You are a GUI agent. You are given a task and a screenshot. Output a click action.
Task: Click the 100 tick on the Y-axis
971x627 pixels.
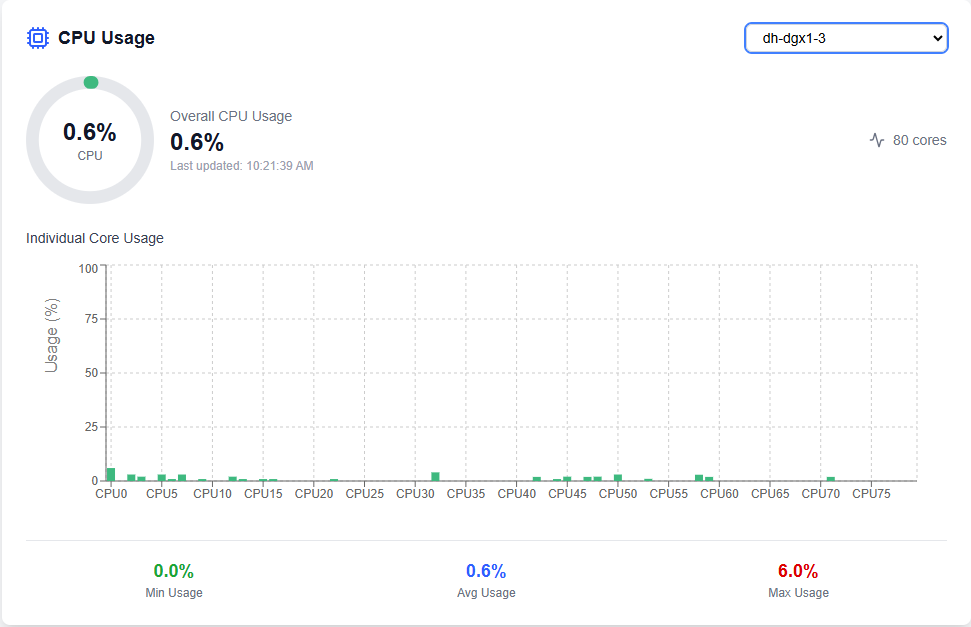(88, 268)
